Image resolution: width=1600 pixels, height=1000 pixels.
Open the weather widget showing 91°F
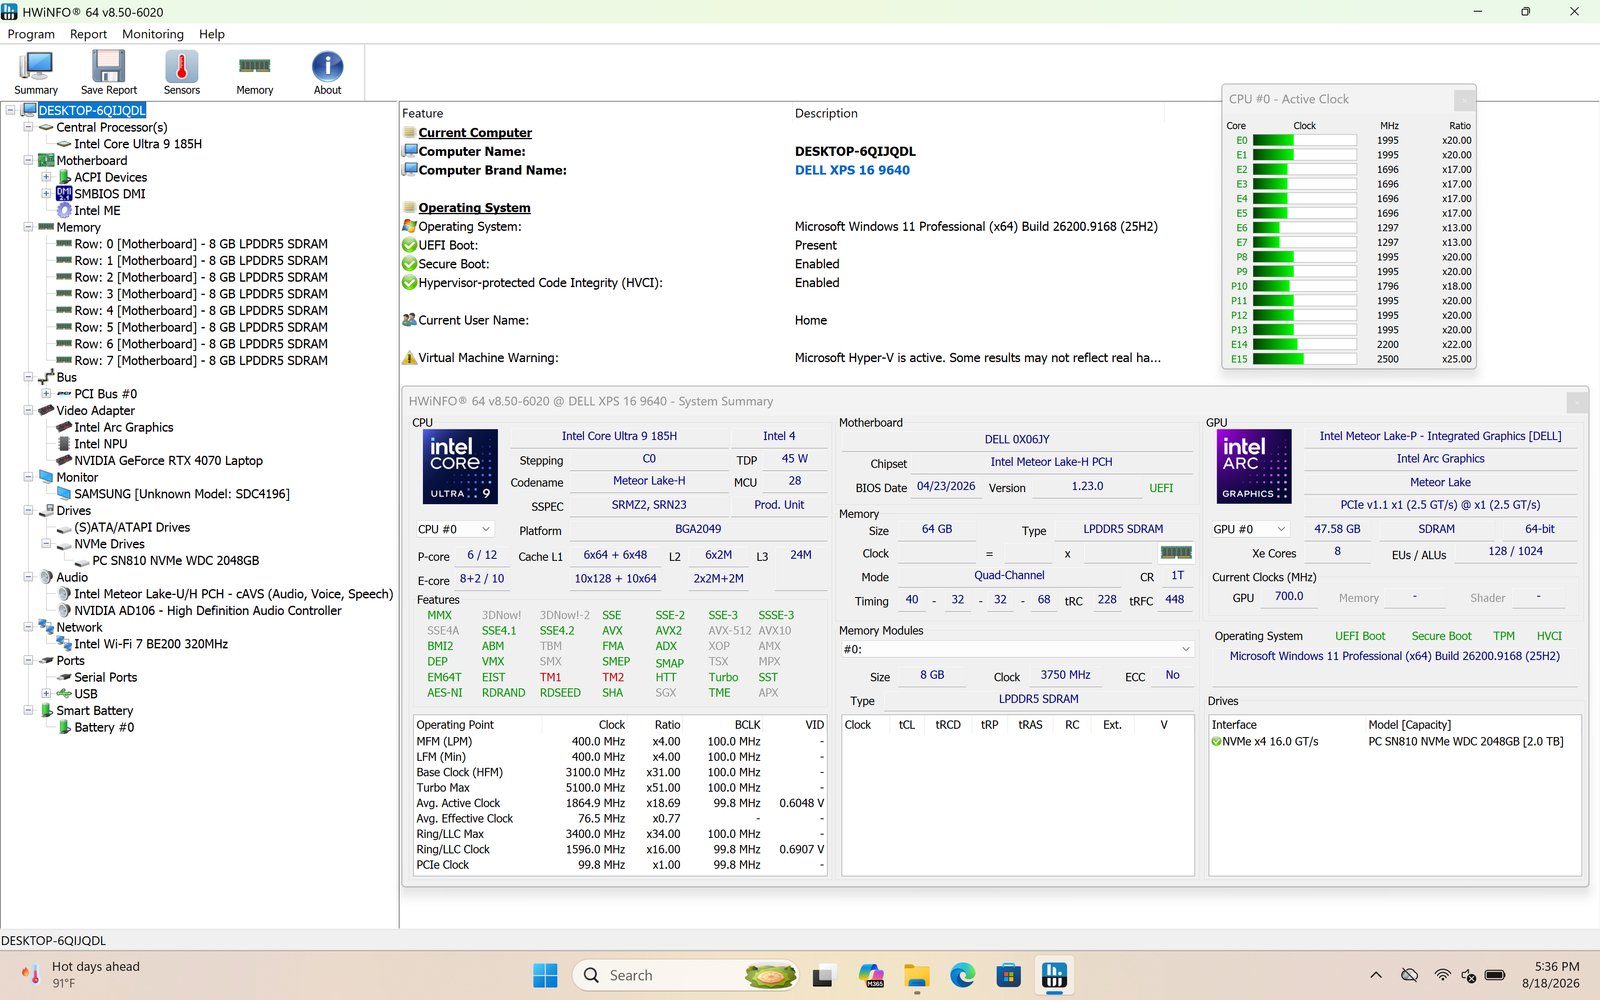tap(80, 975)
